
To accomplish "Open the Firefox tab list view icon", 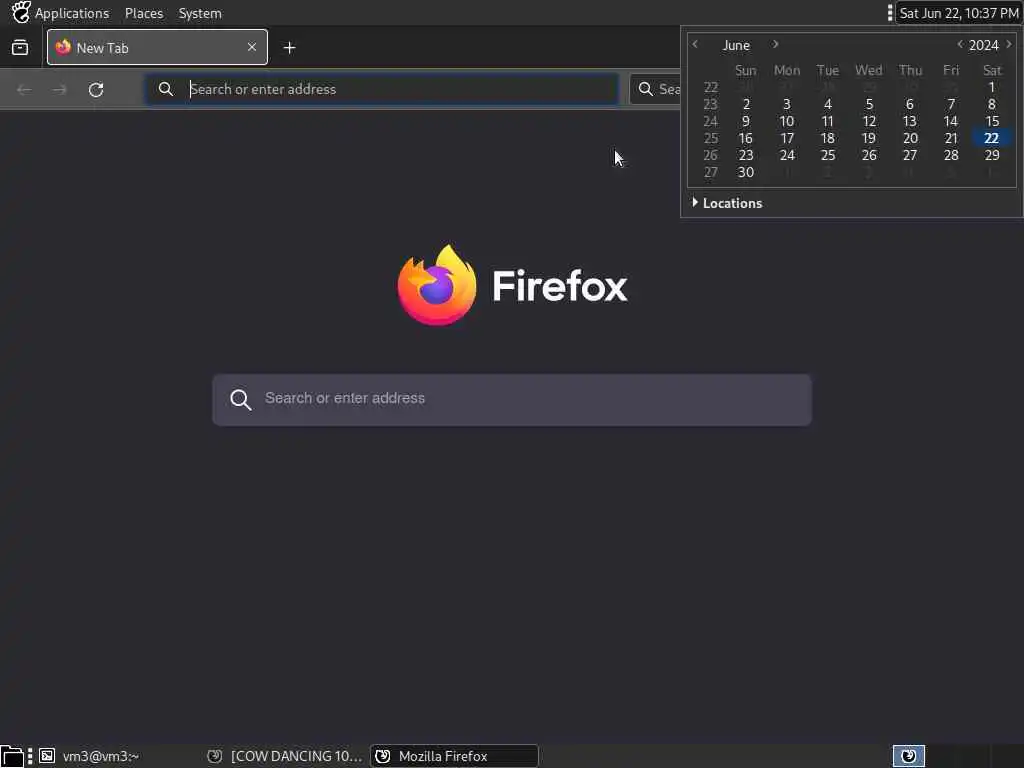I will click(20, 47).
